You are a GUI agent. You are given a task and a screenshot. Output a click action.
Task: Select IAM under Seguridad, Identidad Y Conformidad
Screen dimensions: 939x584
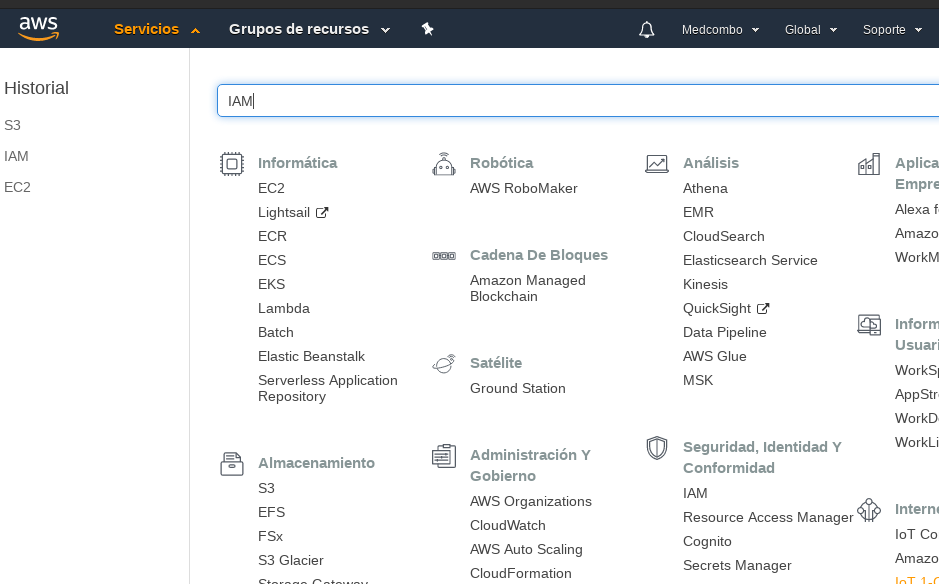click(693, 493)
